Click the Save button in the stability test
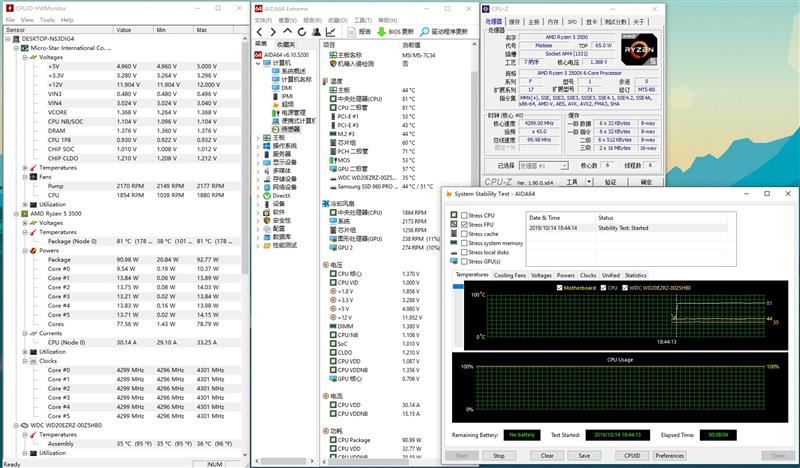This screenshot has width=800, height=468. (584, 455)
